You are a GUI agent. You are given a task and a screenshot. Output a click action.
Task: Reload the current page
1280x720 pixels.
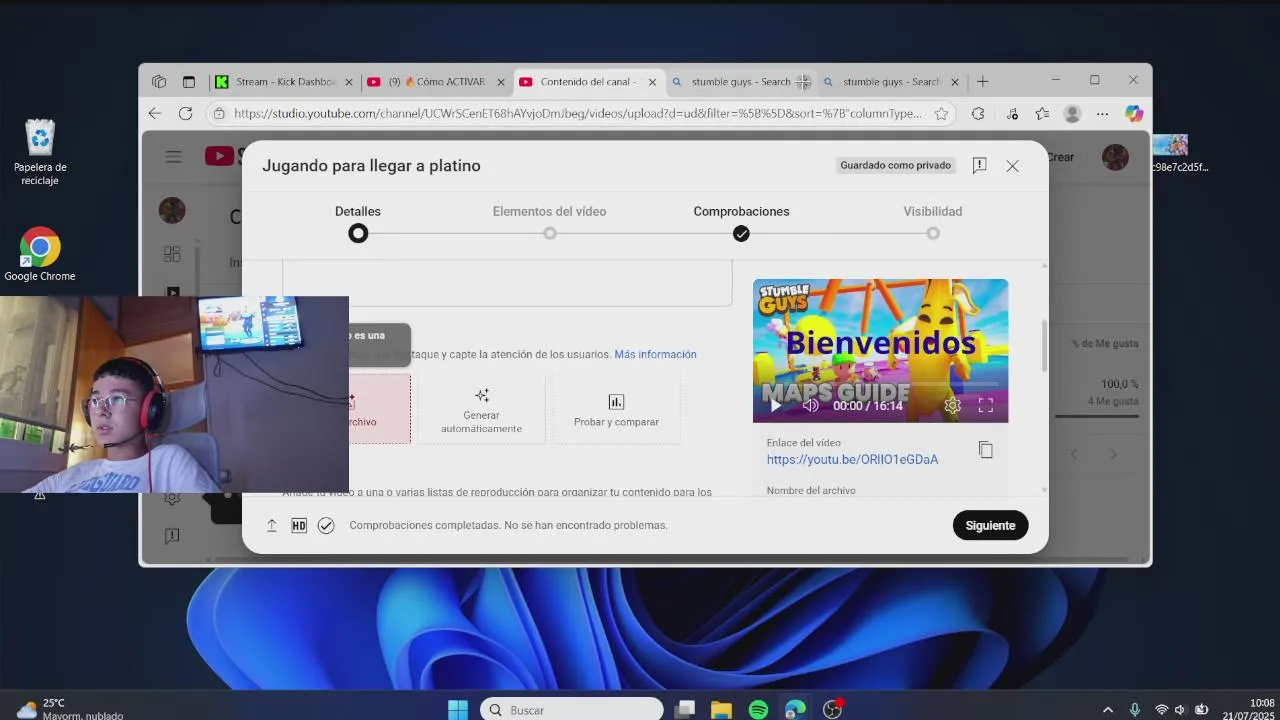(x=185, y=114)
